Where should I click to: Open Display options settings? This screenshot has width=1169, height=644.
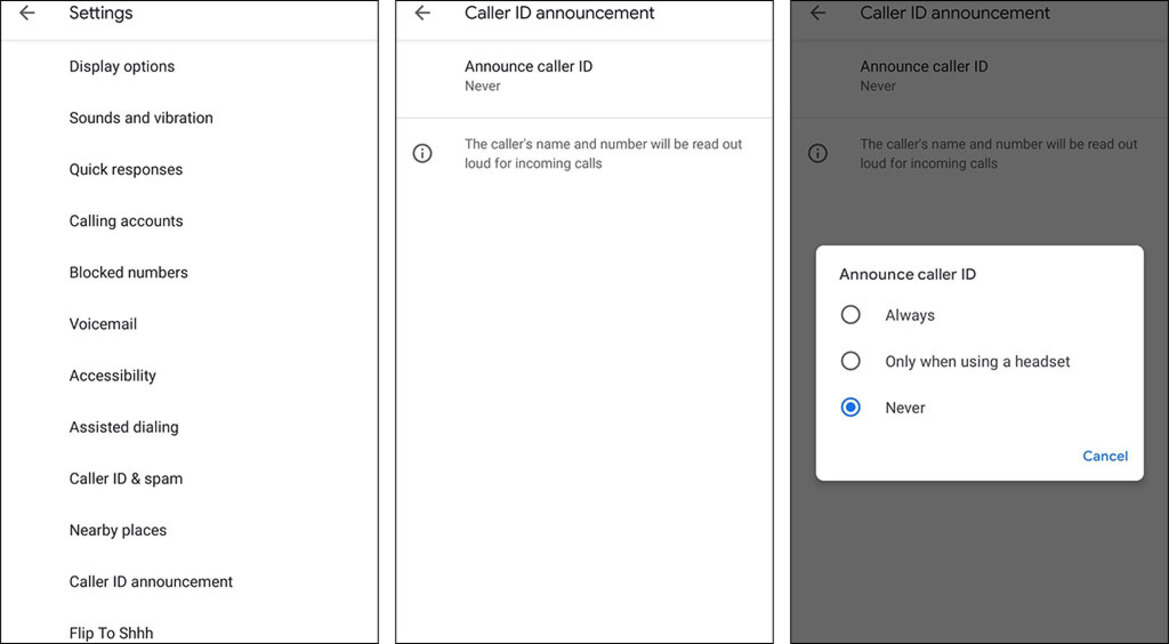[189, 66]
